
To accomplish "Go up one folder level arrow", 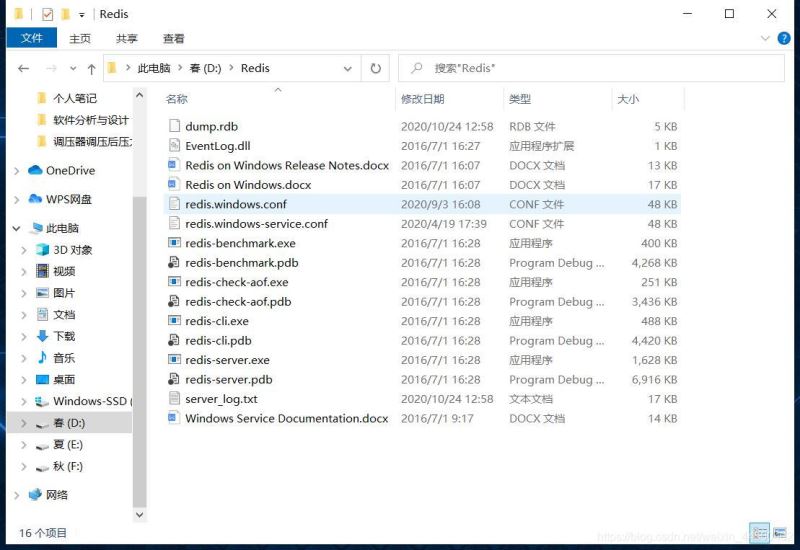I will pyautogui.click(x=91, y=69).
